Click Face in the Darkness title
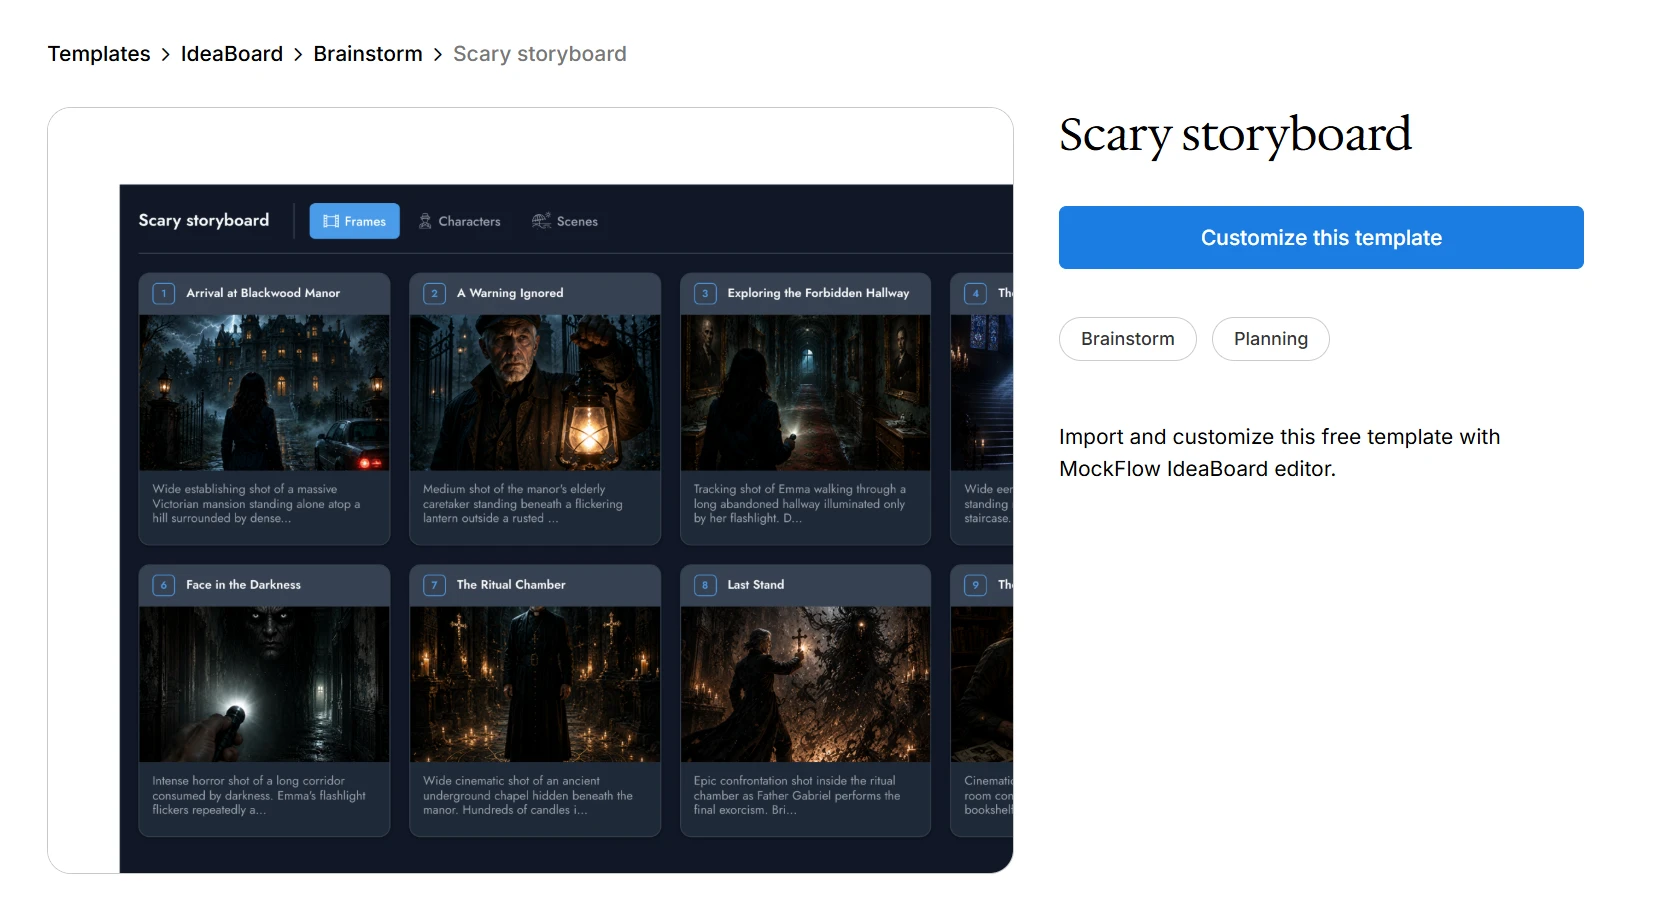The image size is (1666, 915). (243, 585)
